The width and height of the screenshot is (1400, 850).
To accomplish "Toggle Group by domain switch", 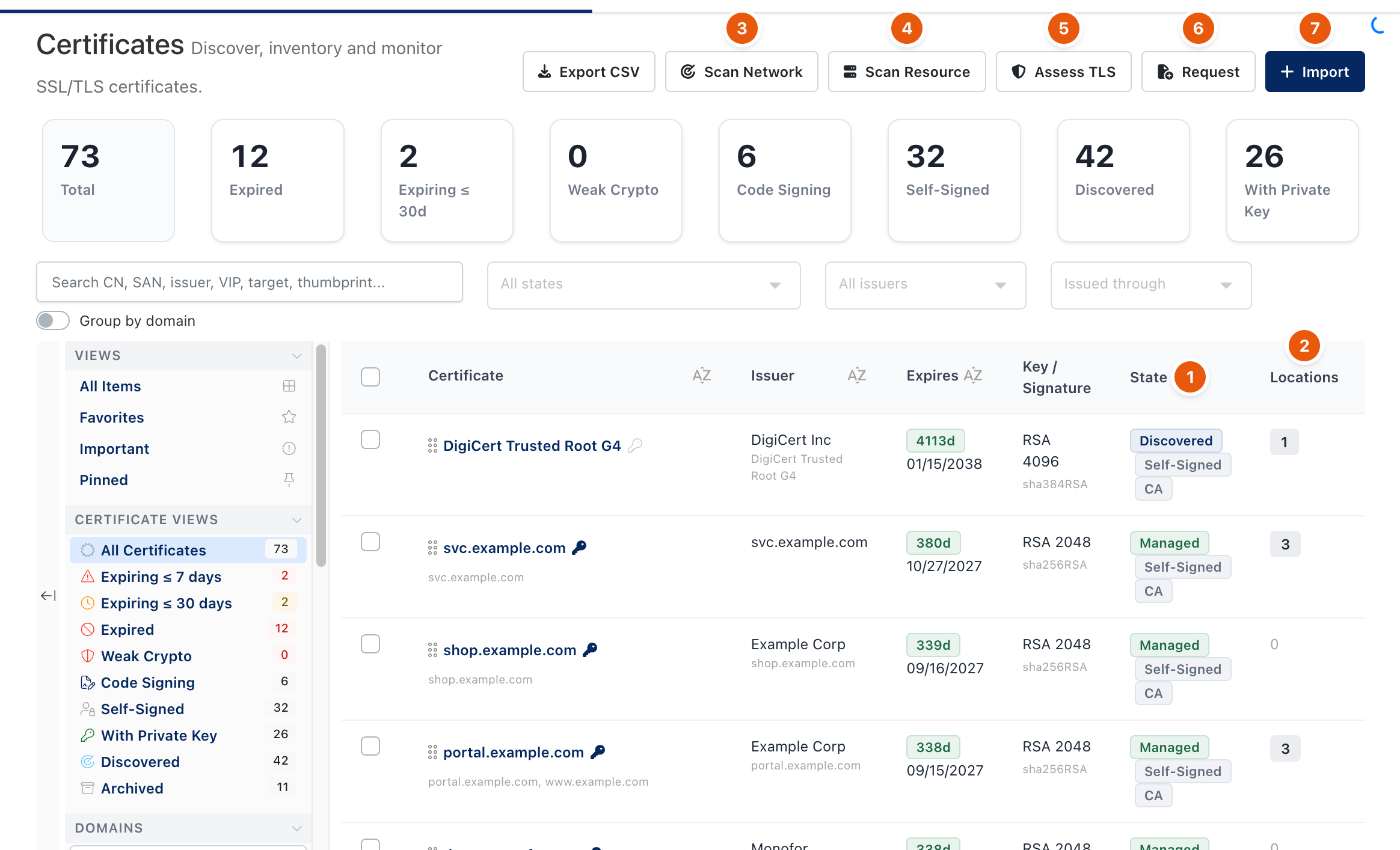I will click(x=53, y=321).
